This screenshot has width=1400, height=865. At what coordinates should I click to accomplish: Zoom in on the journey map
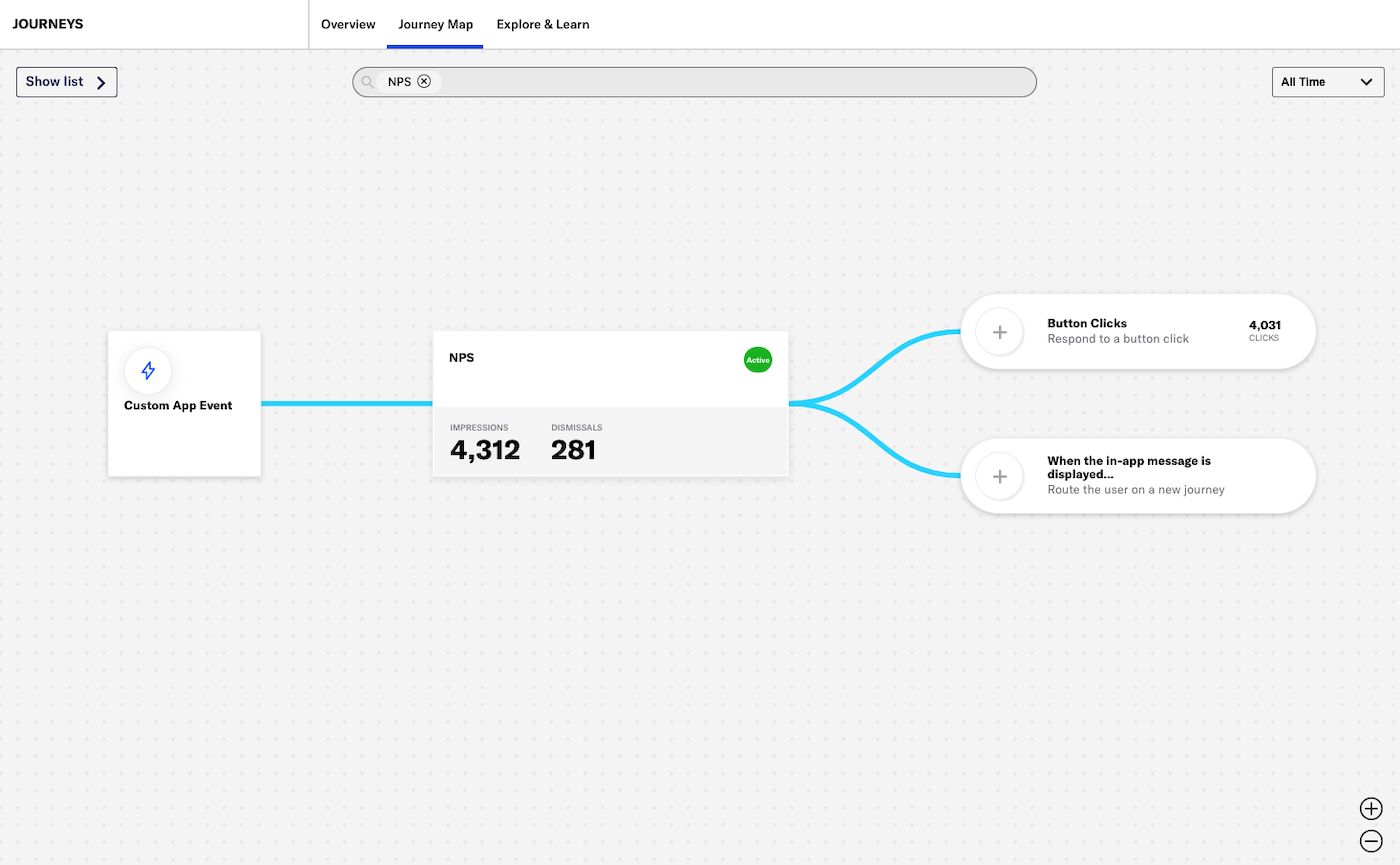[x=1371, y=809]
